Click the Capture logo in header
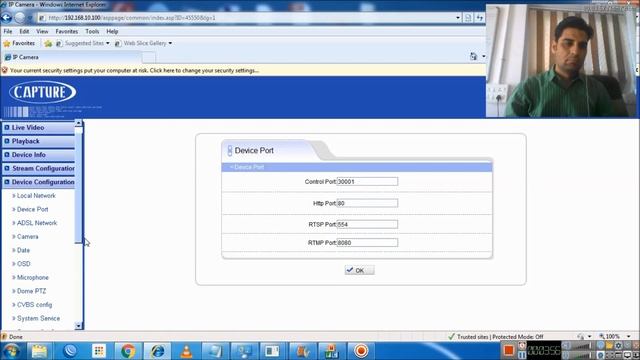Screen dimensions: 640x360 [x=42, y=92]
